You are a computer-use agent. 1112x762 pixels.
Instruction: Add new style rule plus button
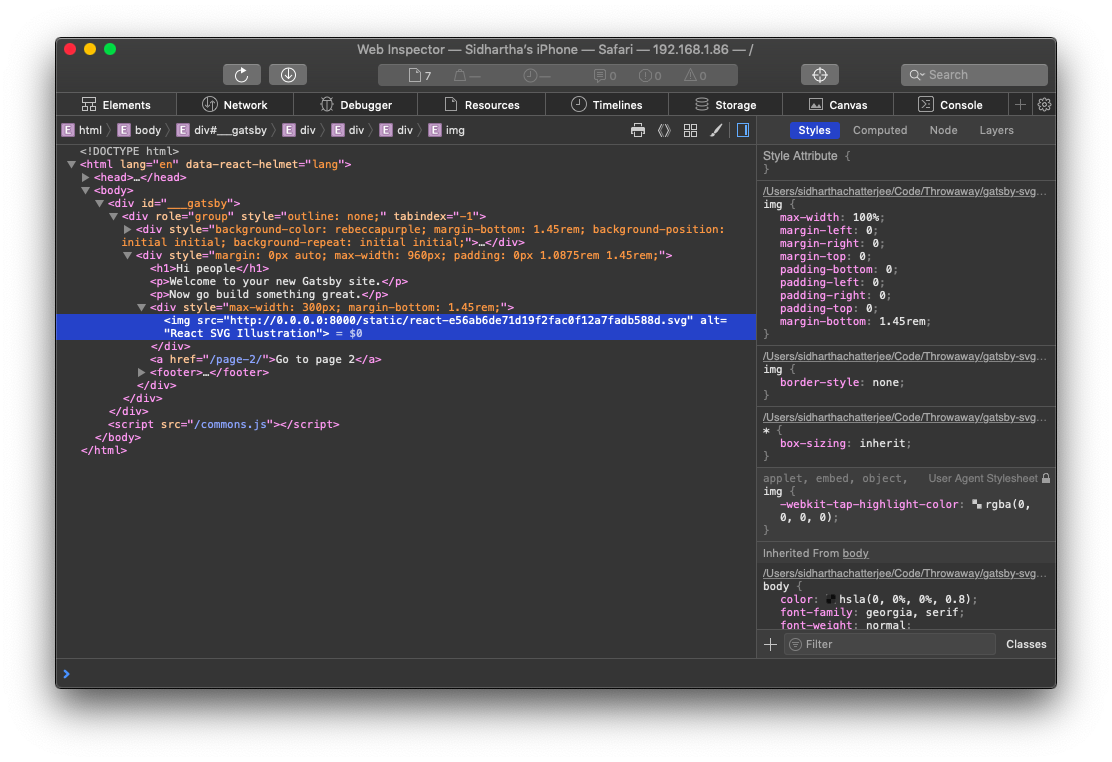770,644
